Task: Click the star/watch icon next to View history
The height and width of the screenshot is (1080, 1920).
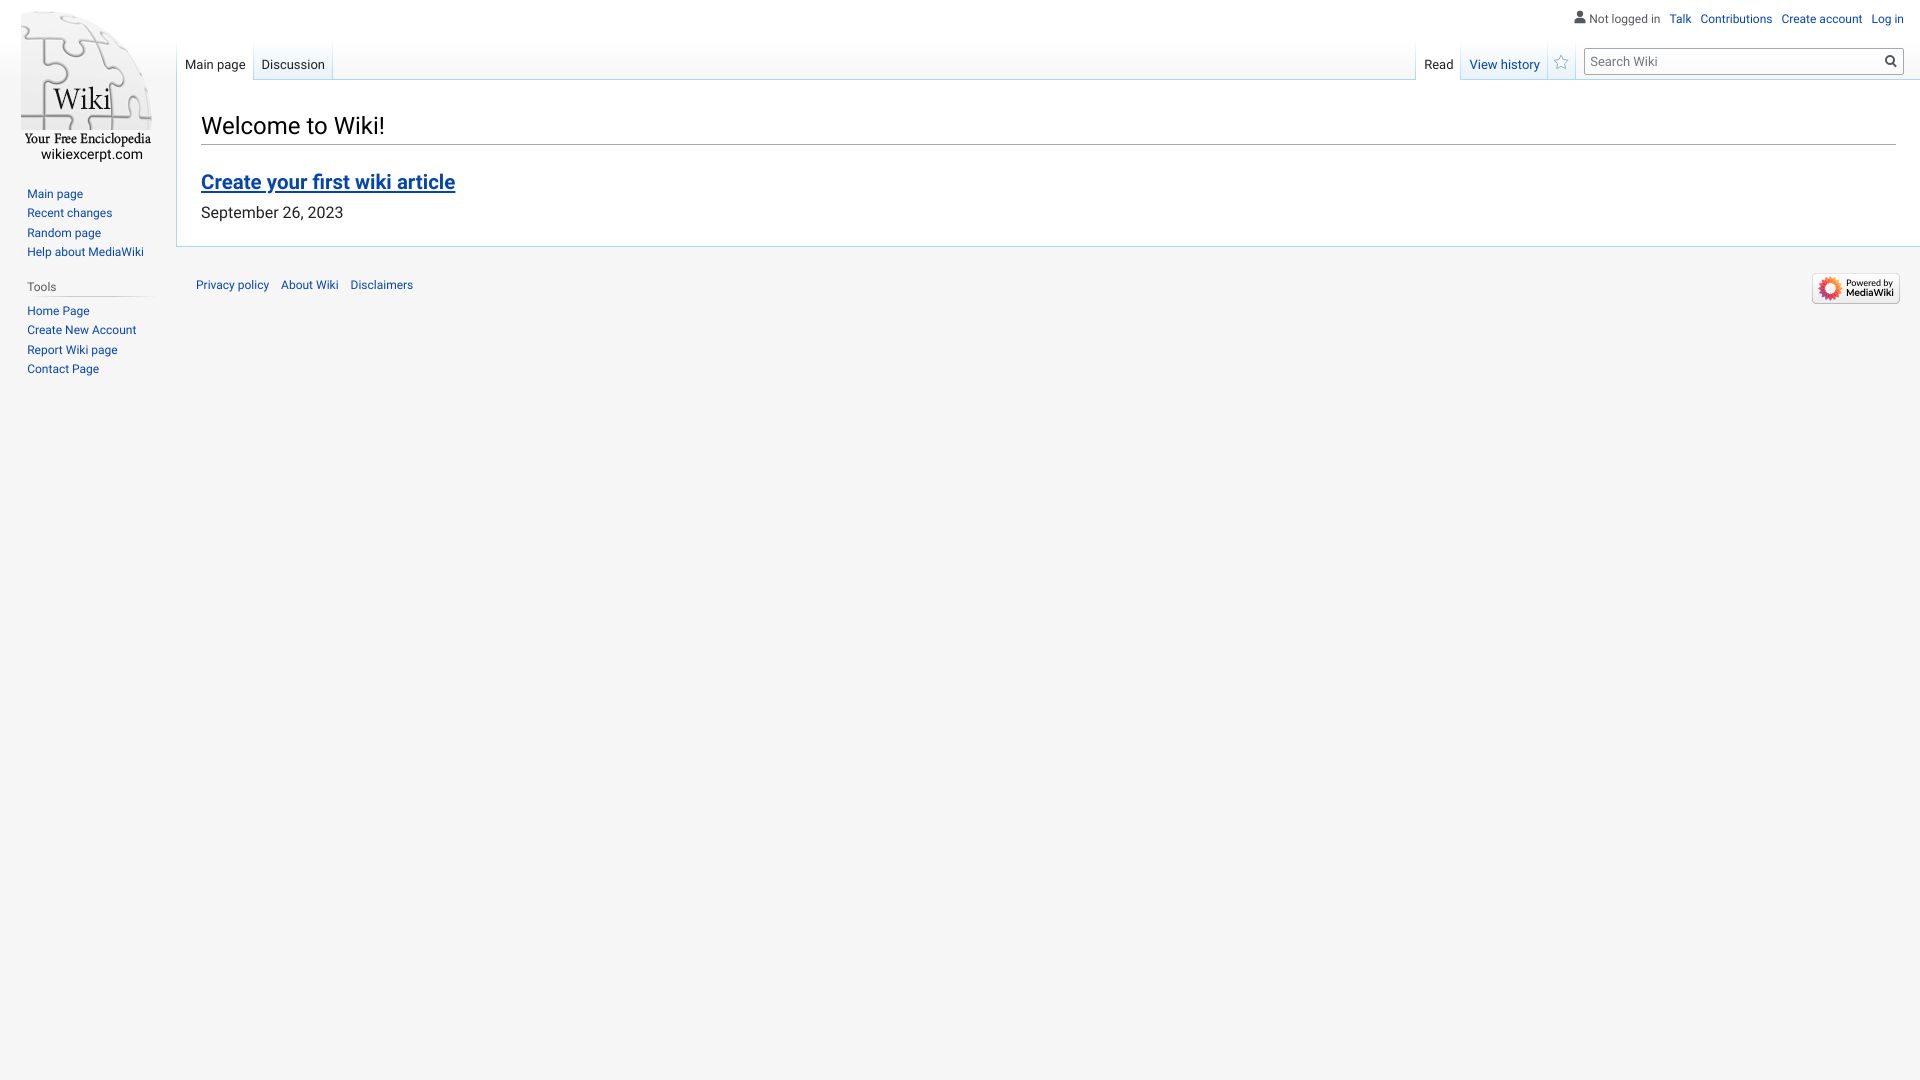Action: [x=1563, y=62]
